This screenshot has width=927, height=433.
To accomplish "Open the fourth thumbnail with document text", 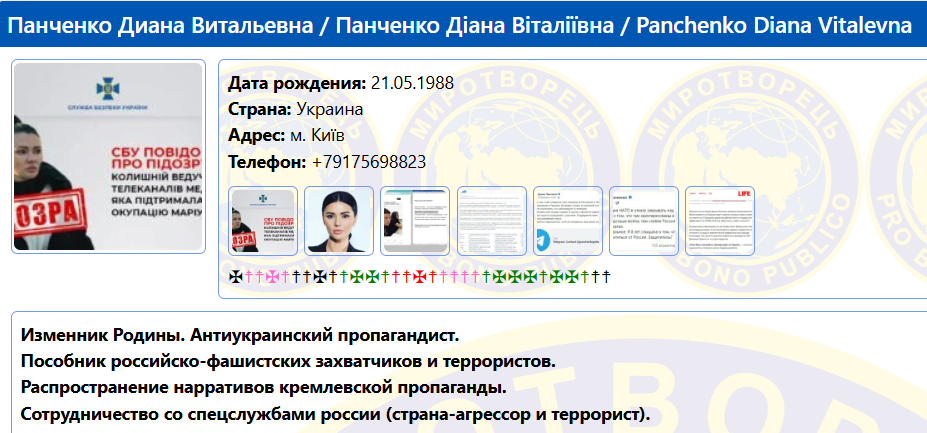I will click(x=491, y=220).
